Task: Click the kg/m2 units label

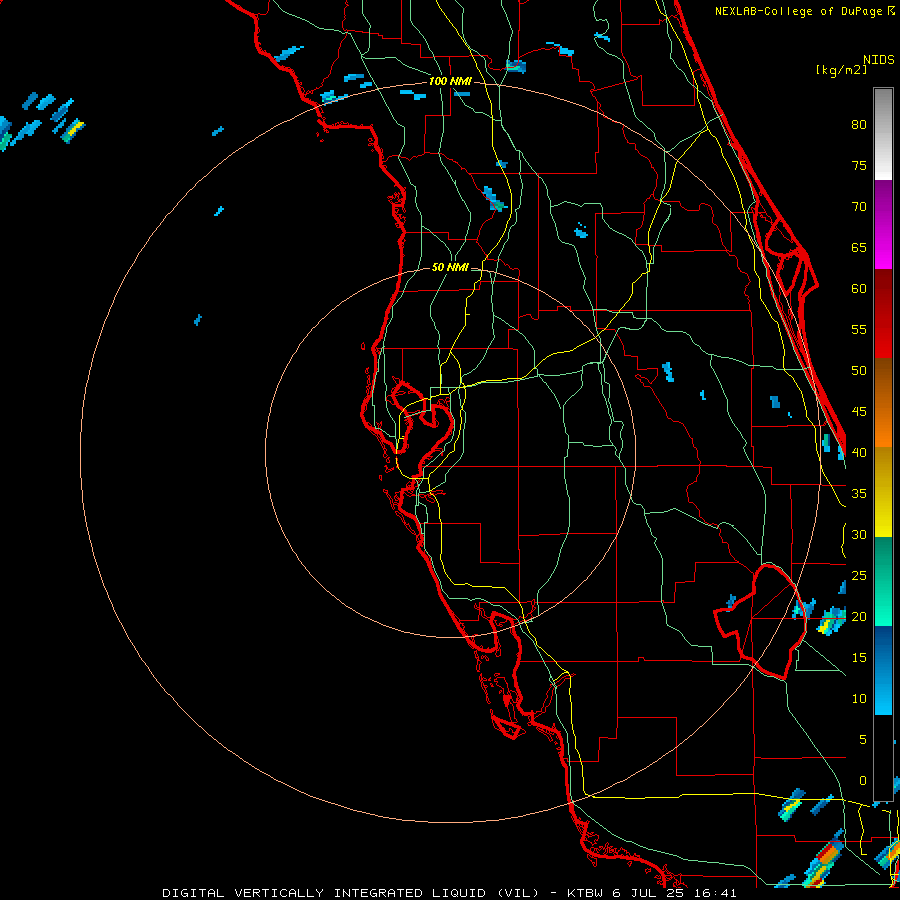Action: pos(841,69)
